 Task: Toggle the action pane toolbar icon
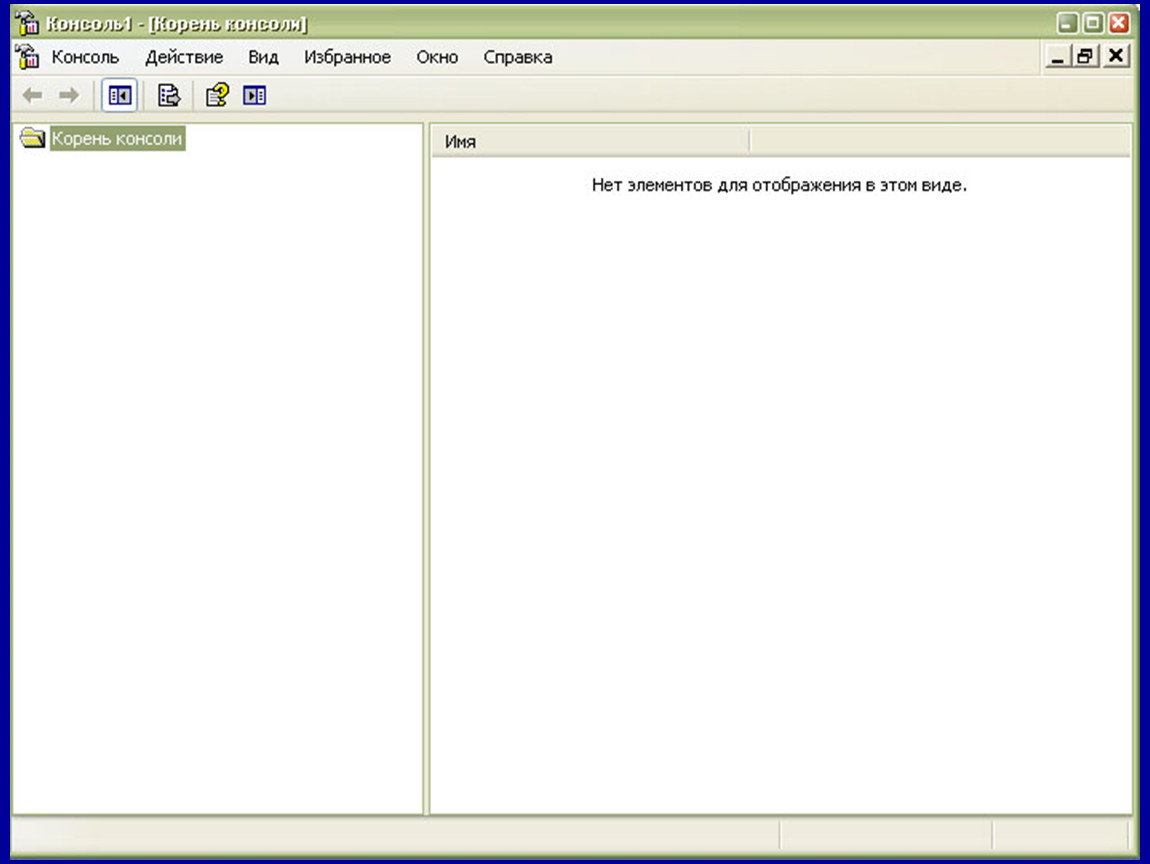[x=254, y=95]
